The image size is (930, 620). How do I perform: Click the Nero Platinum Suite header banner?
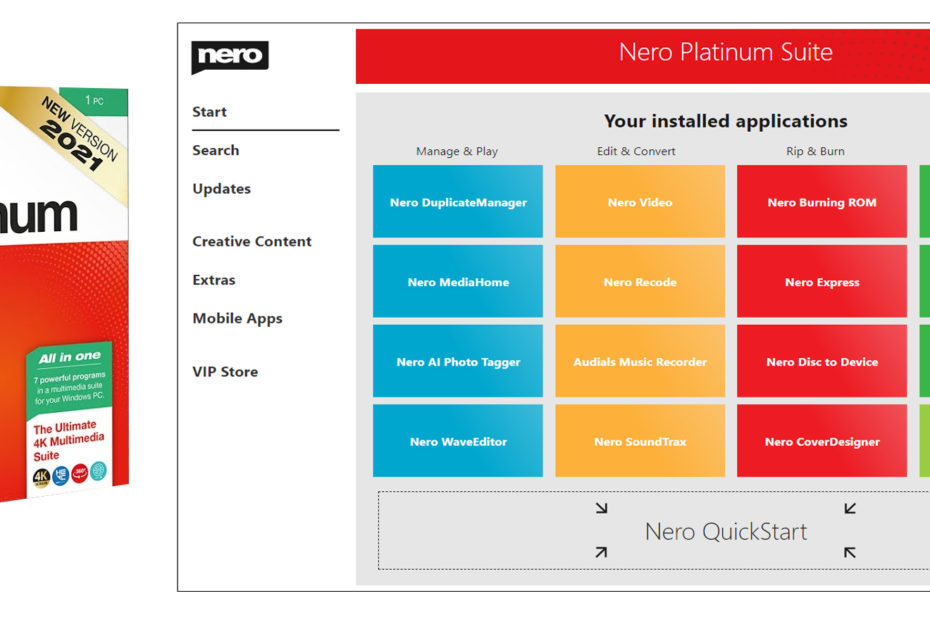click(643, 56)
